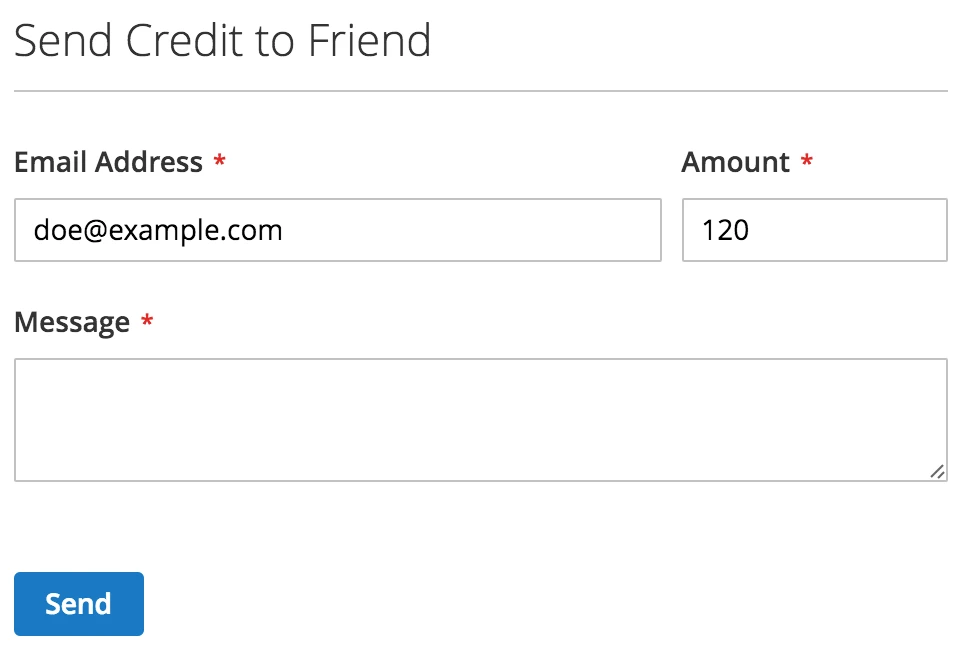The width and height of the screenshot is (980, 658).
Task: Click the Send button text label
Action: click(x=77, y=604)
